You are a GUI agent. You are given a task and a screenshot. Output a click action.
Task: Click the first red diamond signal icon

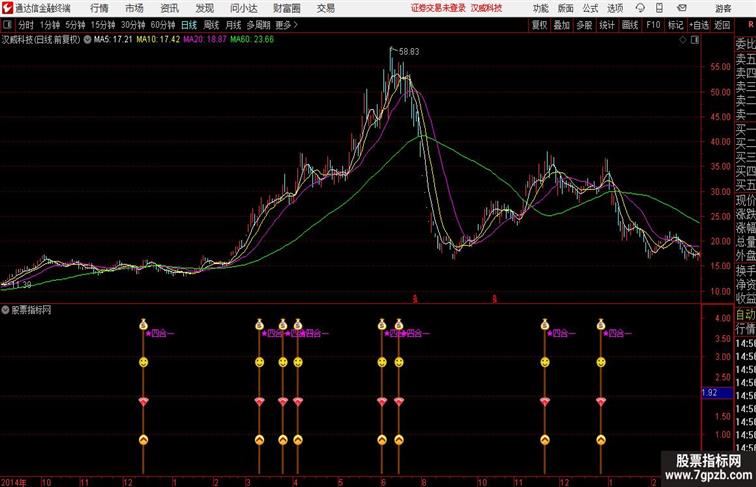point(143,401)
